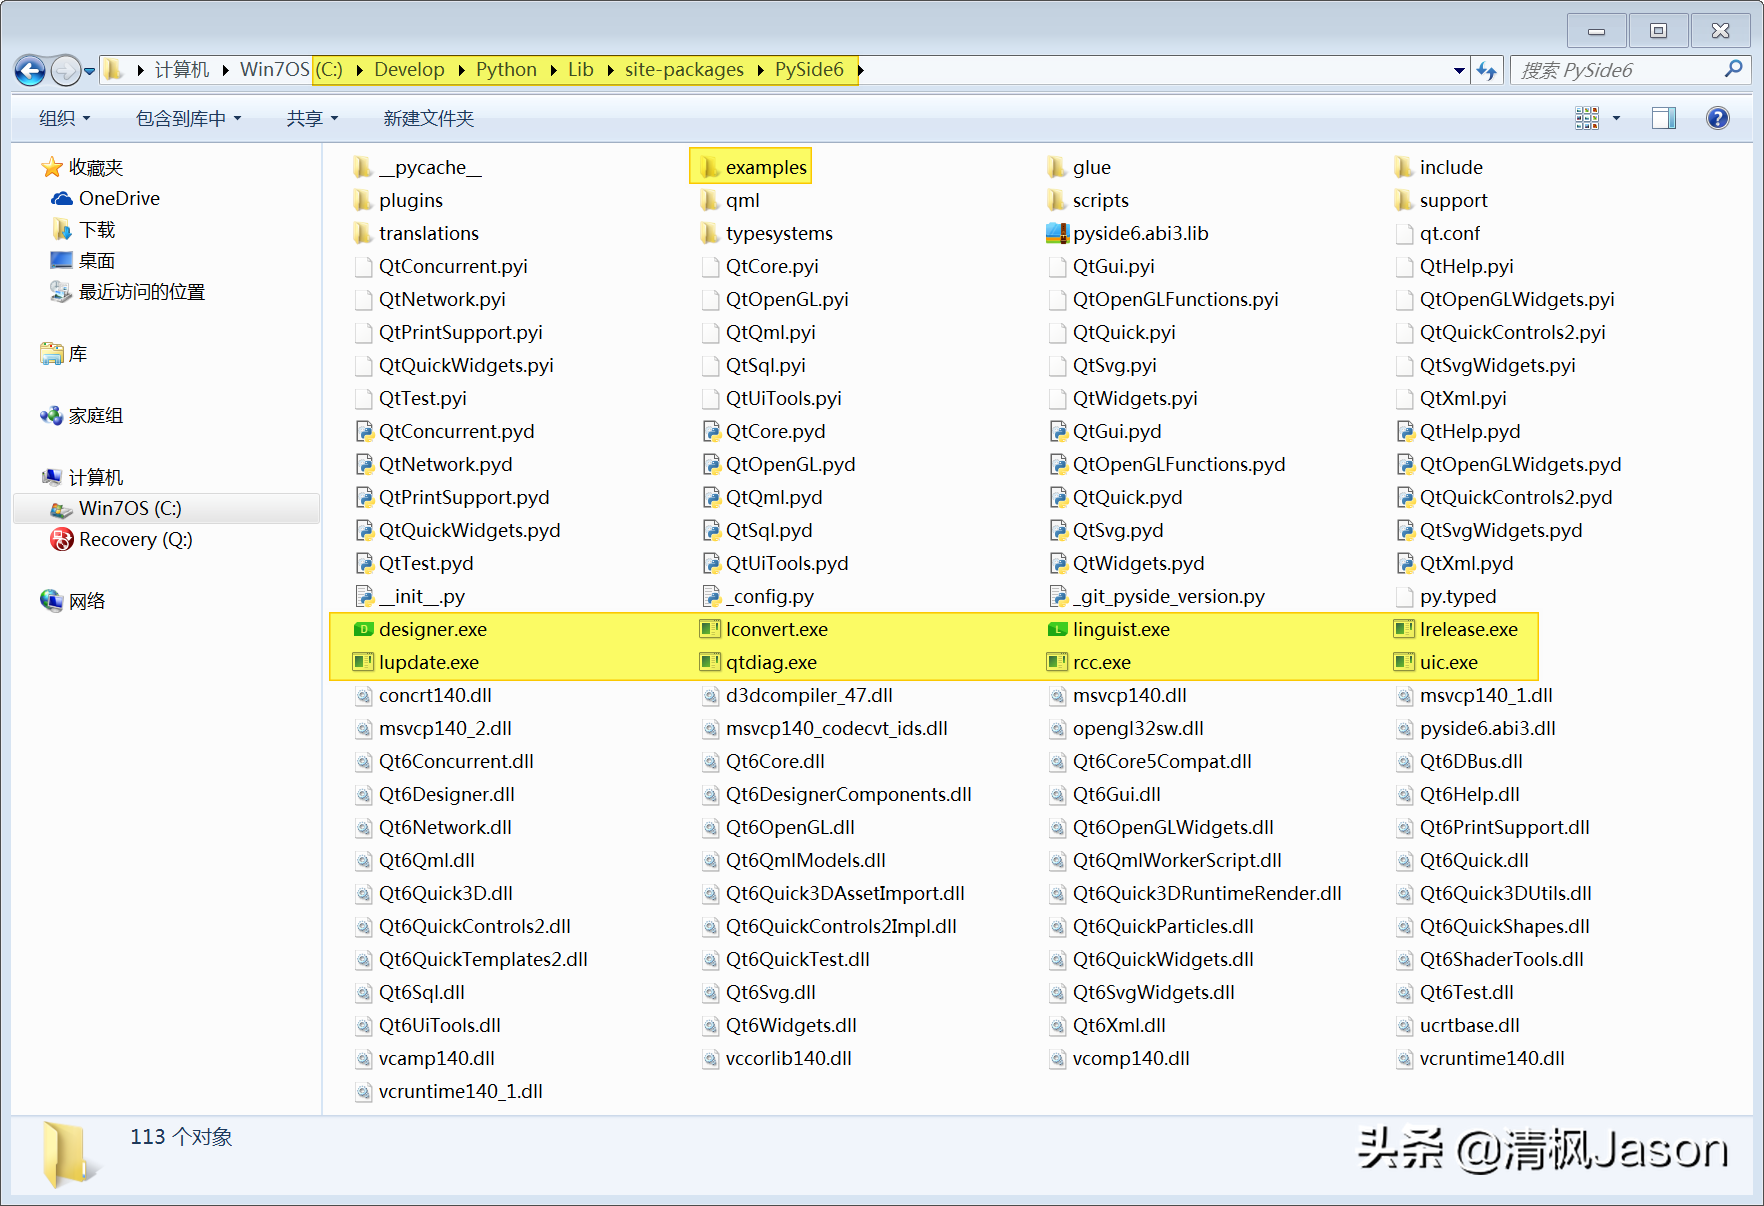Screen dimensions: 1764x1206
Task: Click the 新建文件夹 button
Action: pyautogui.click(x=428, y=118)
